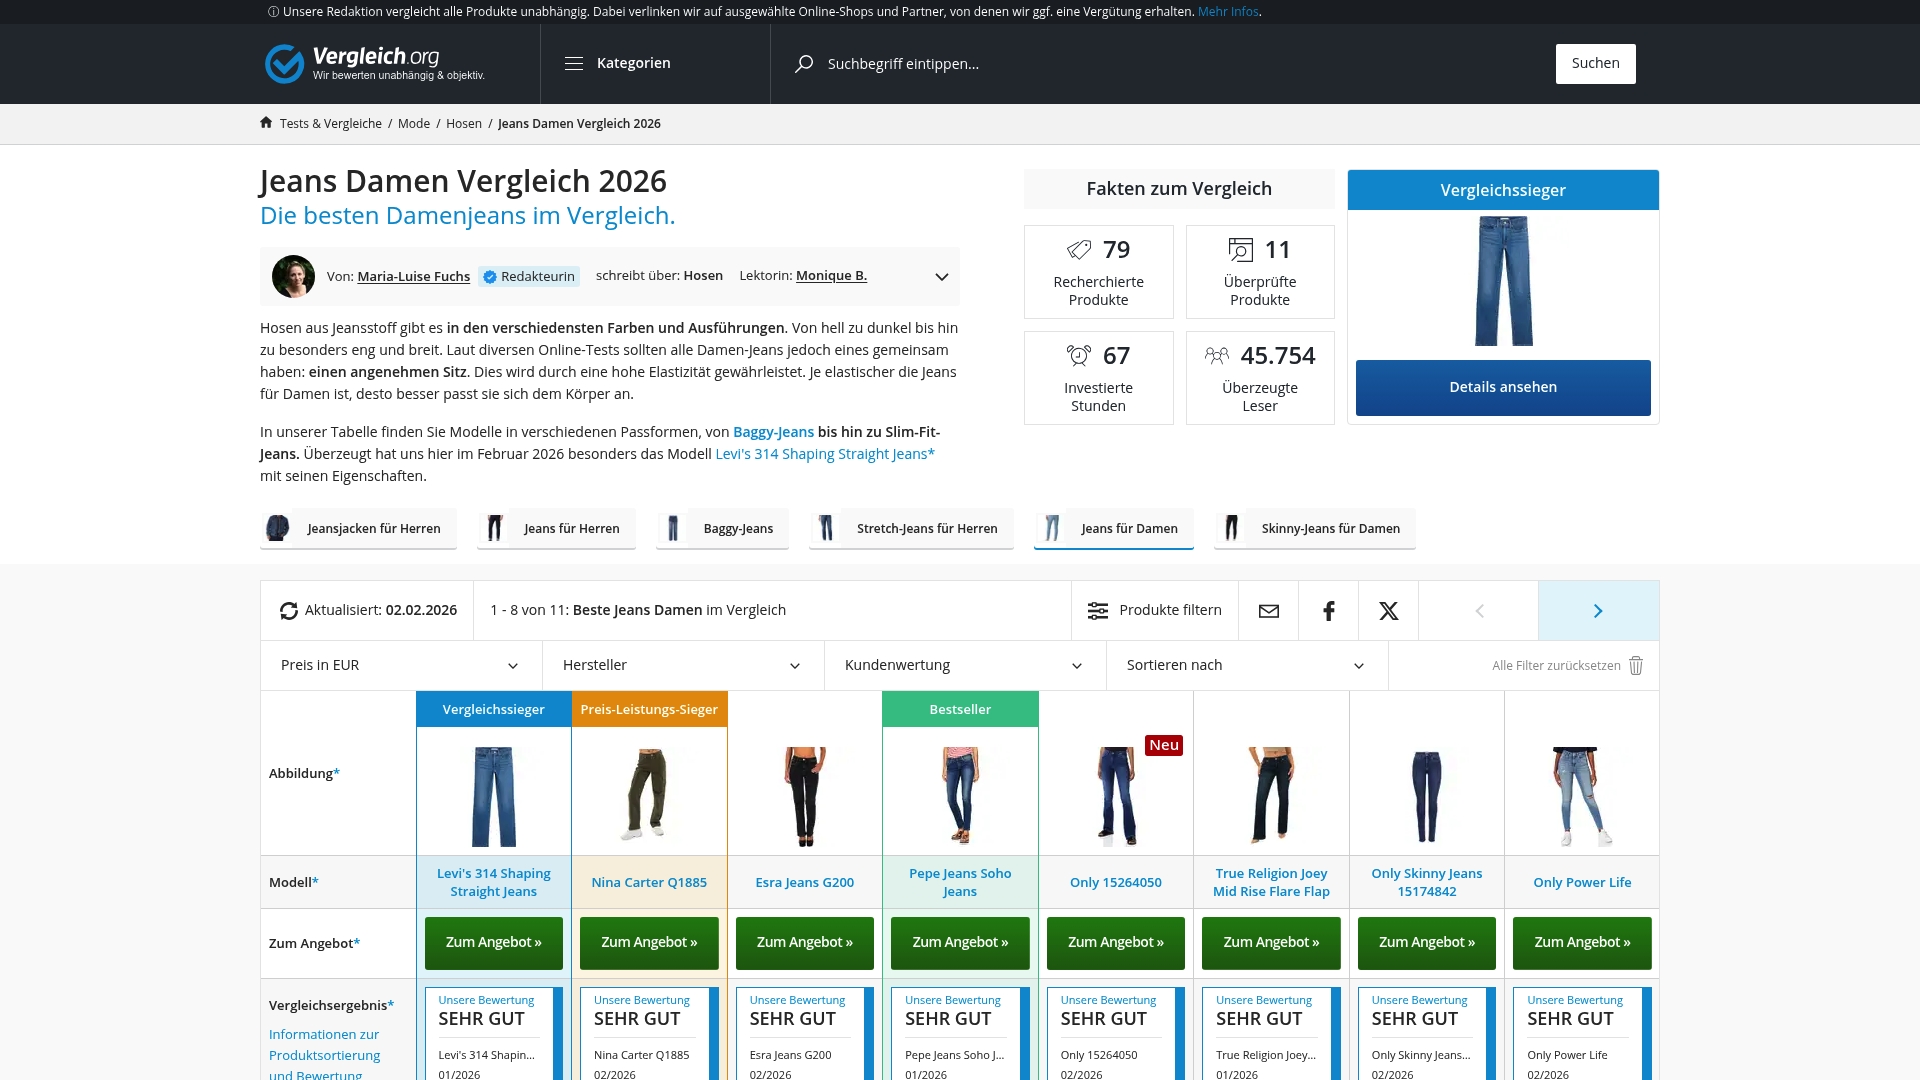Viewport: 1920px width, 1080px height.
Task: Open Produkte filtern
Action: 1155,610
